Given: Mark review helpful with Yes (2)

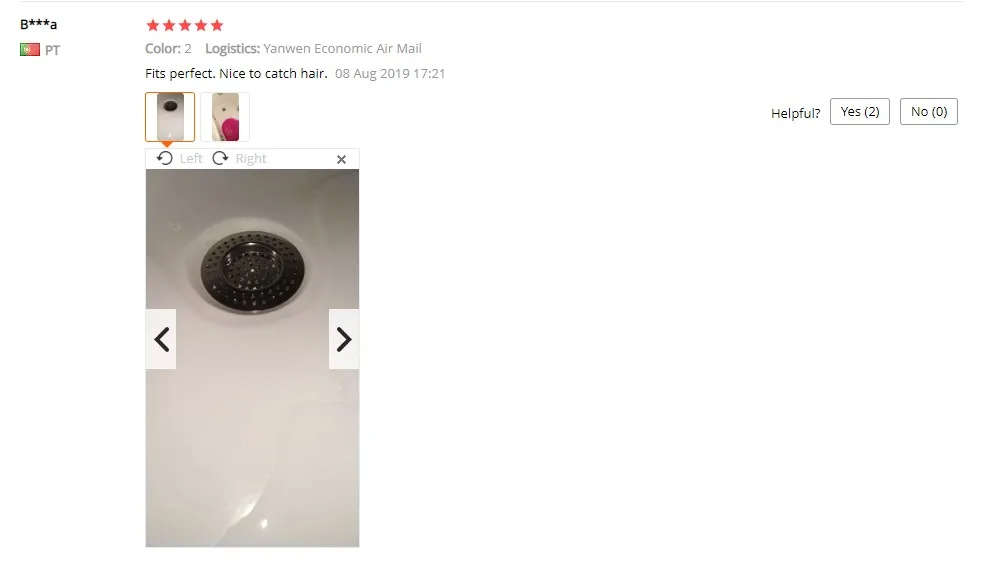Looking at the screenshot, I should coord(860,111).
